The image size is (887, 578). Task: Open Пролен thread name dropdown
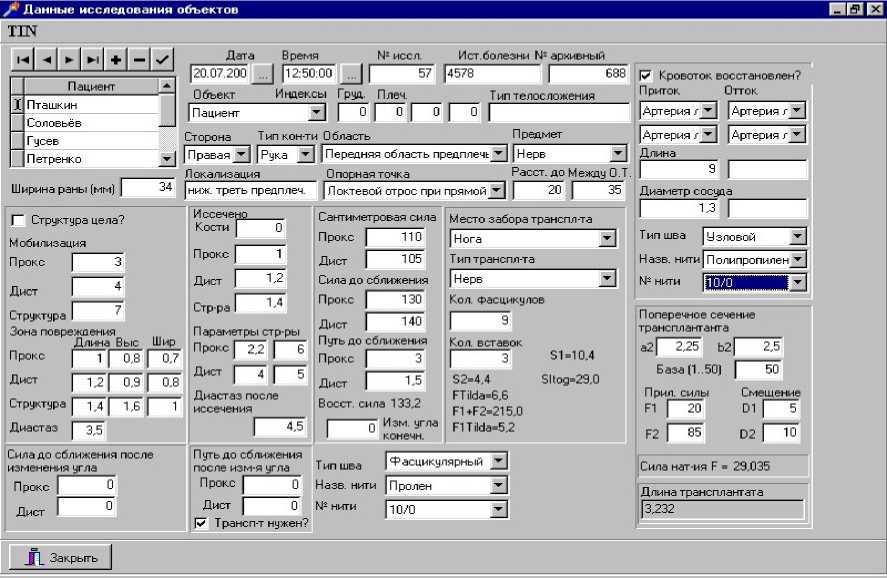(498, 485)
